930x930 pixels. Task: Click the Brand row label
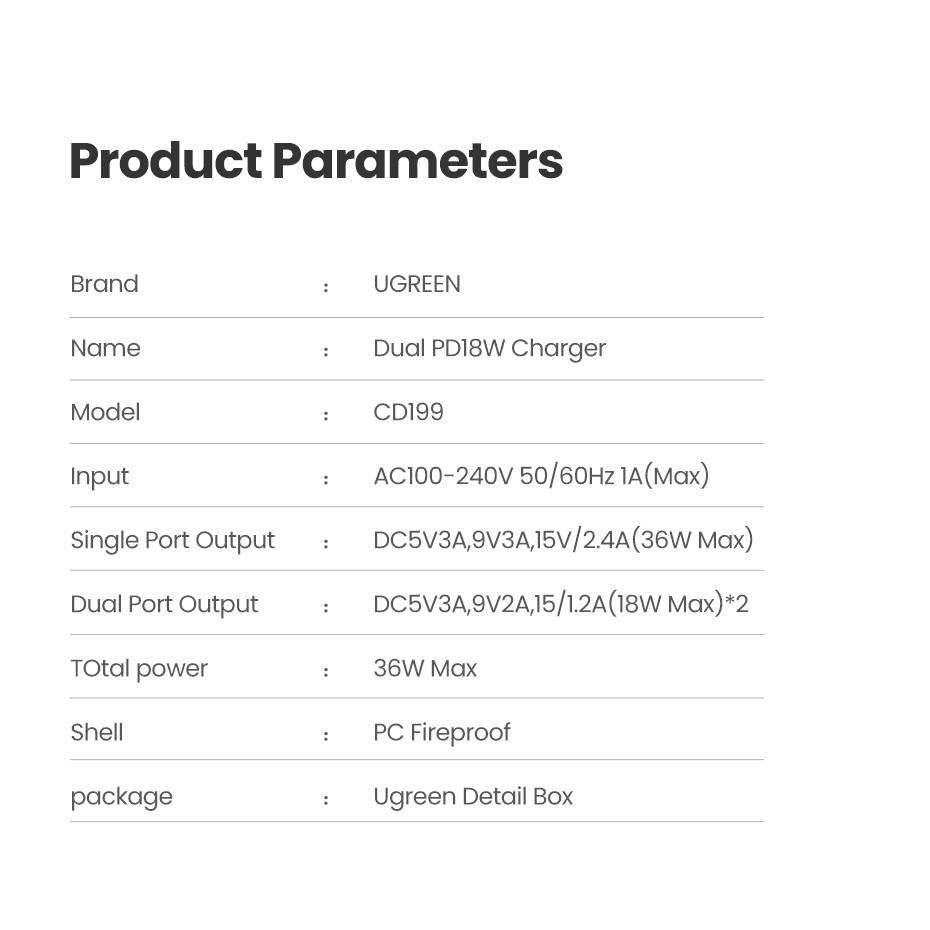click(x=104, y=284)
